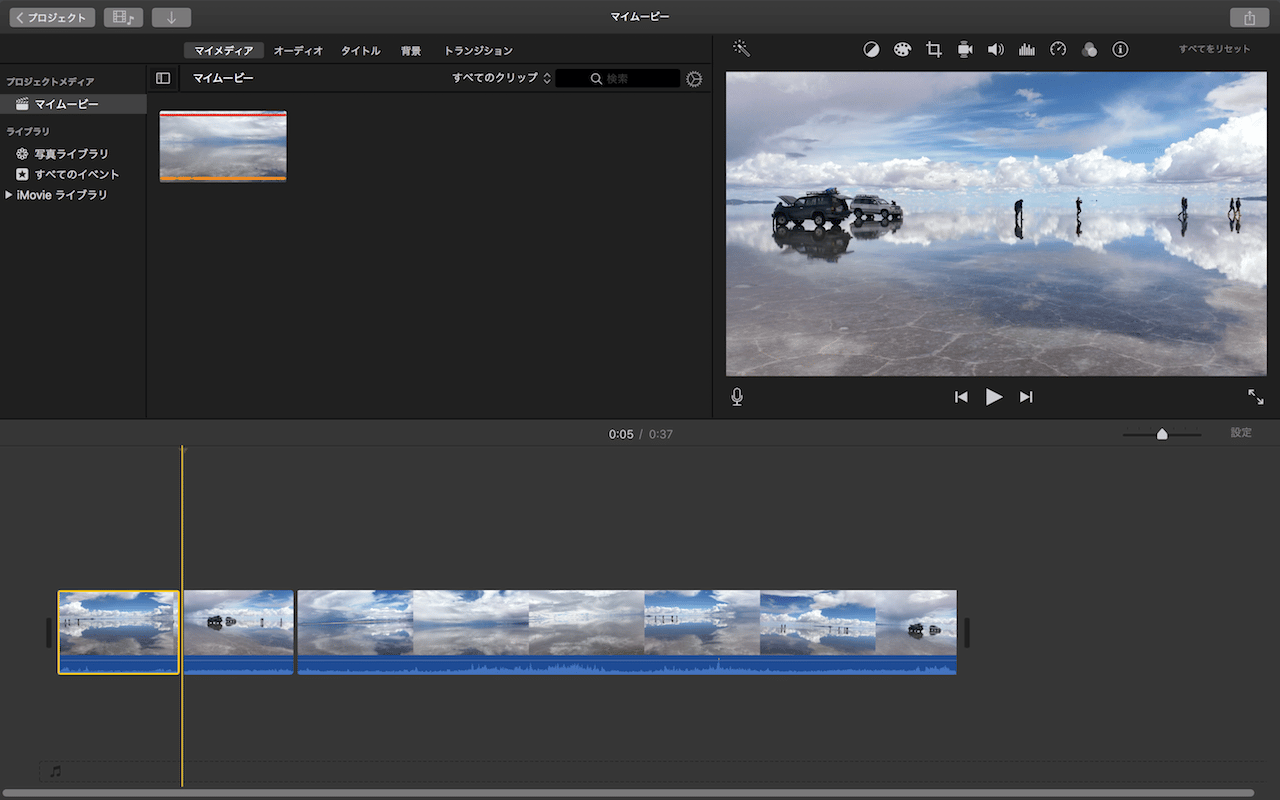
Task: Click the voiceover microphone icon
Action: pos(737,397)
